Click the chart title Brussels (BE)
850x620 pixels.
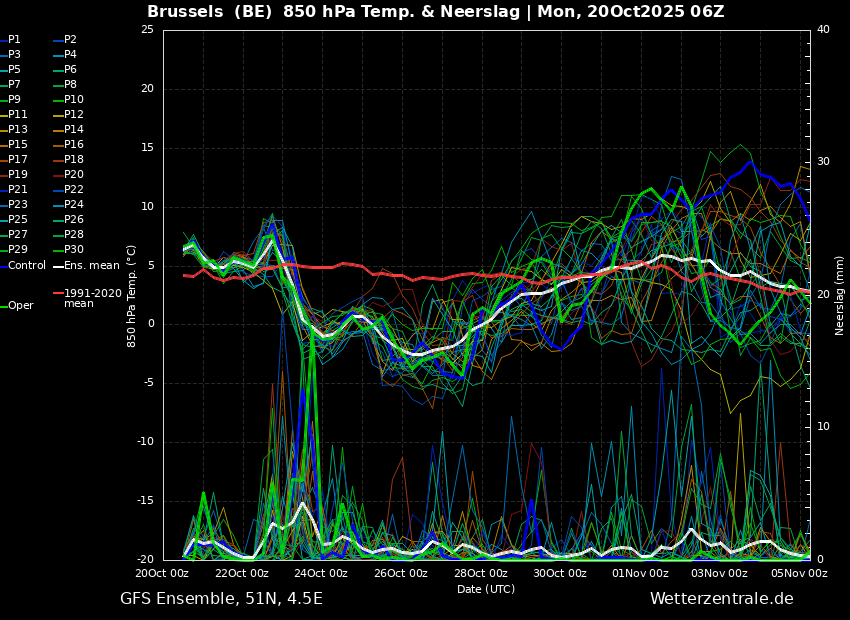(x=209, y=11)
